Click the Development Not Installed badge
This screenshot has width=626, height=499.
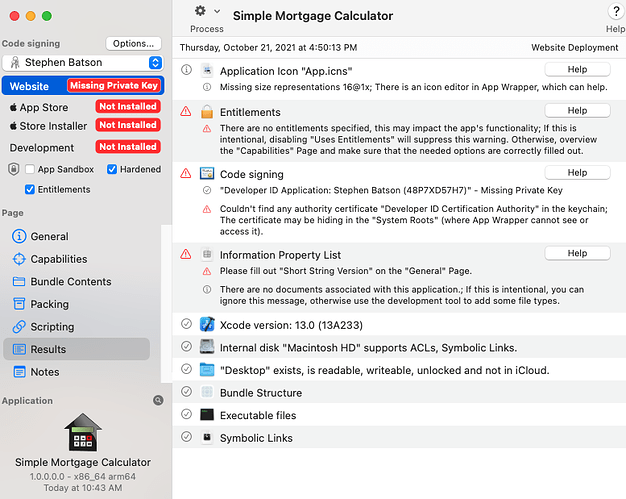[128, 147]
